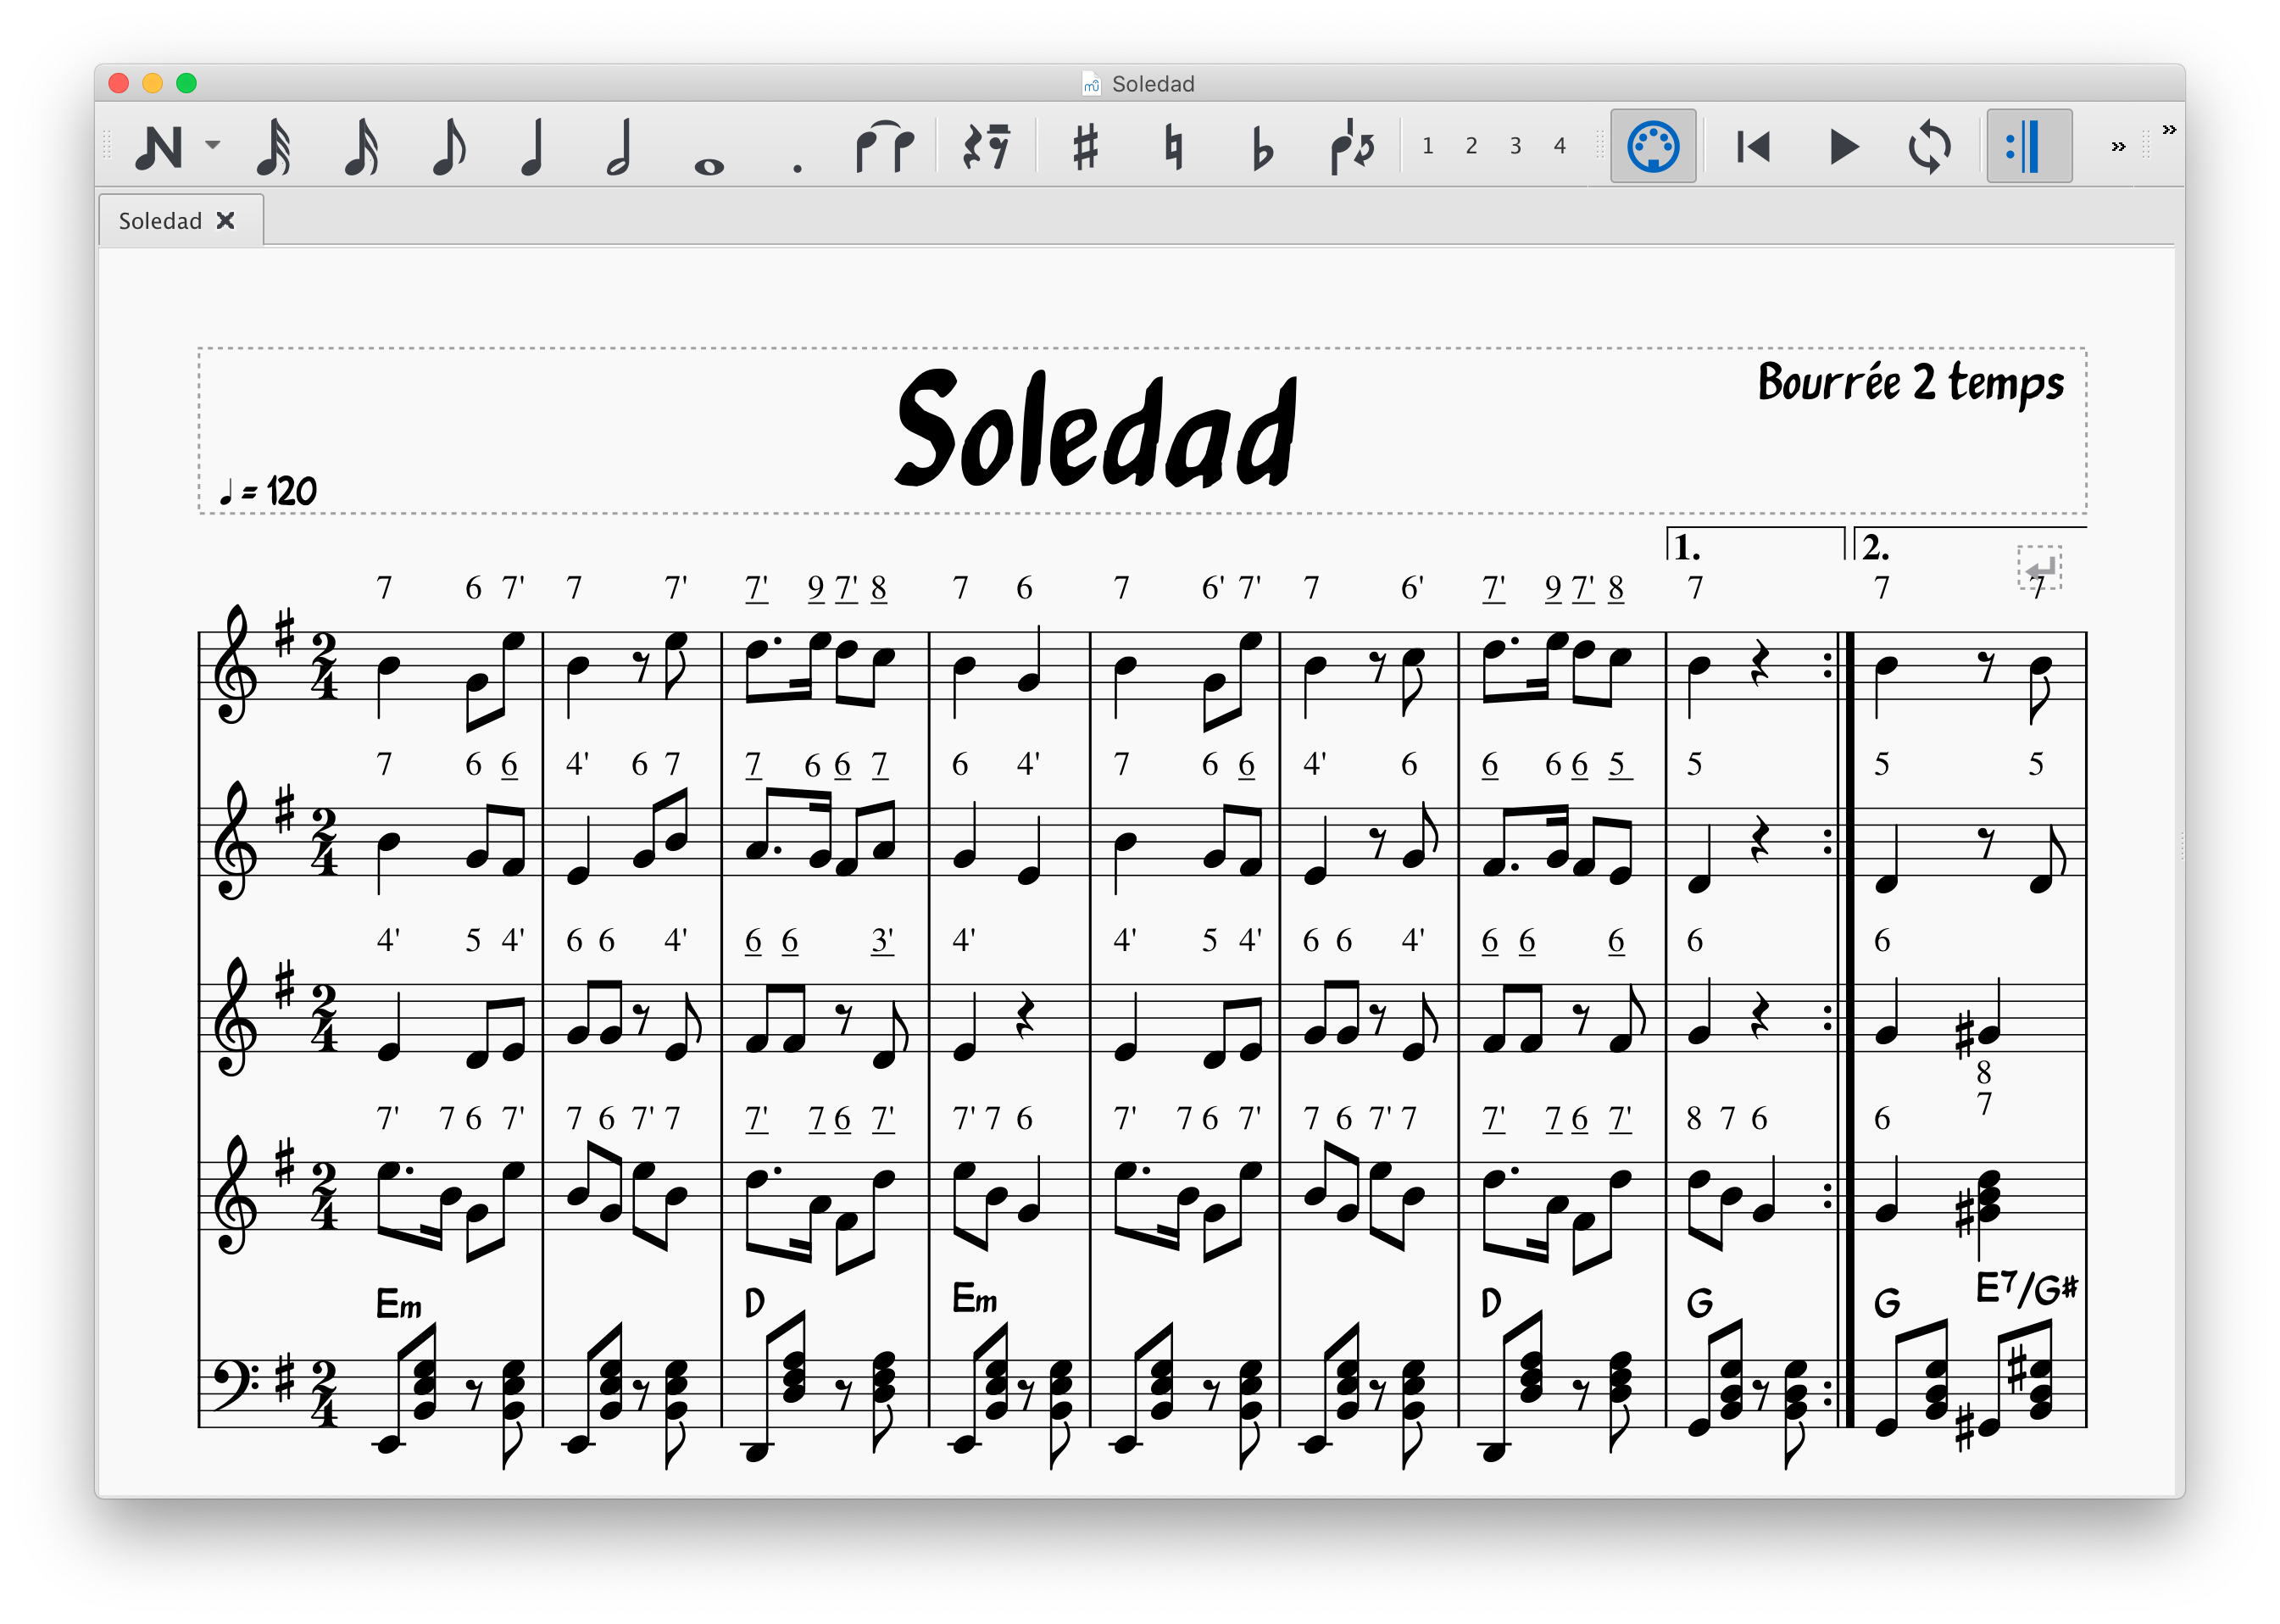Image resolution: width=2280 pixels, height=1624 pixels.
Task: Click Rewind to beginning
Action: tap(1753, 145)
